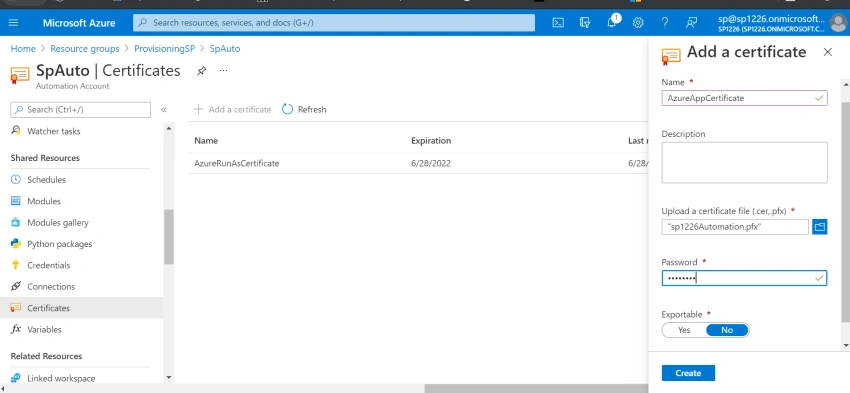
Task: Click the sidebar scroll up arrow
Action: [x=169, y=129]
